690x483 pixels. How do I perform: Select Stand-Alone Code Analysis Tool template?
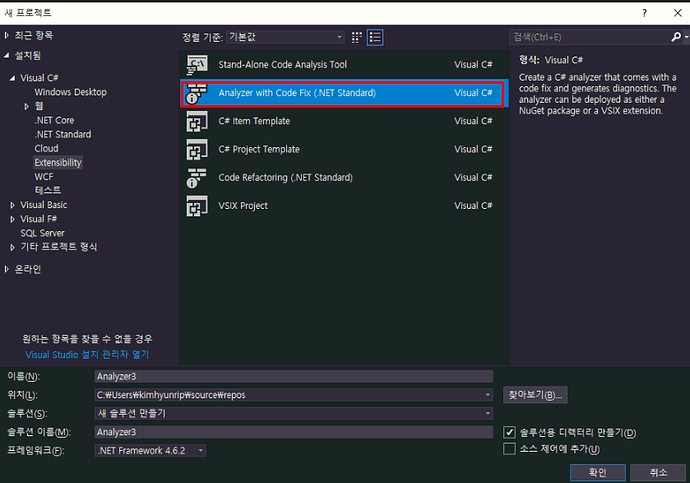344,65
